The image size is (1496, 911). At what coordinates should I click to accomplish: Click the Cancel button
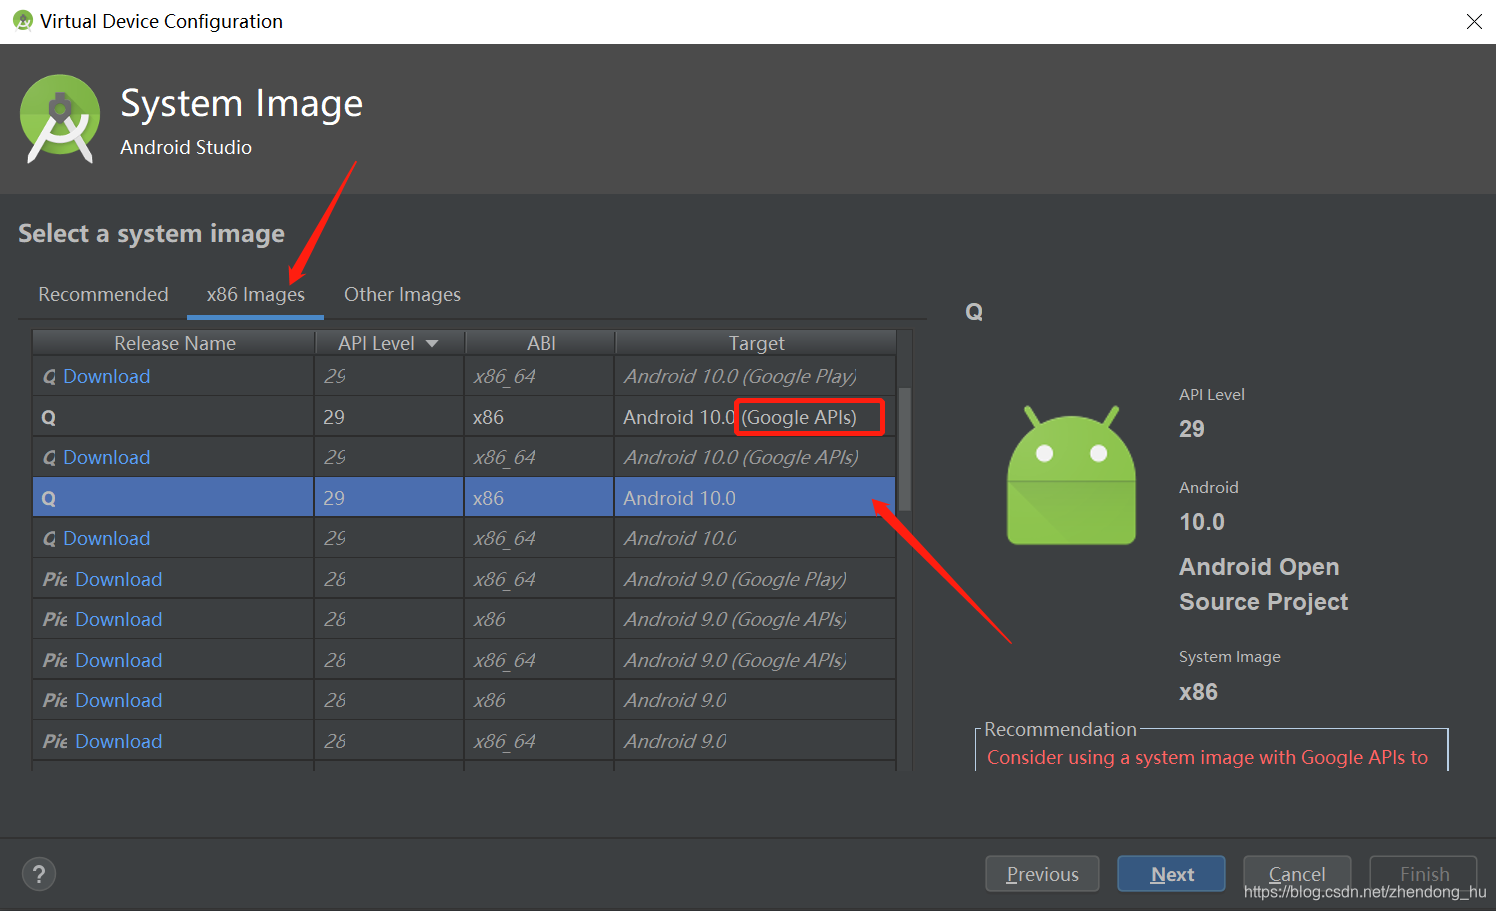[1297, 872]
